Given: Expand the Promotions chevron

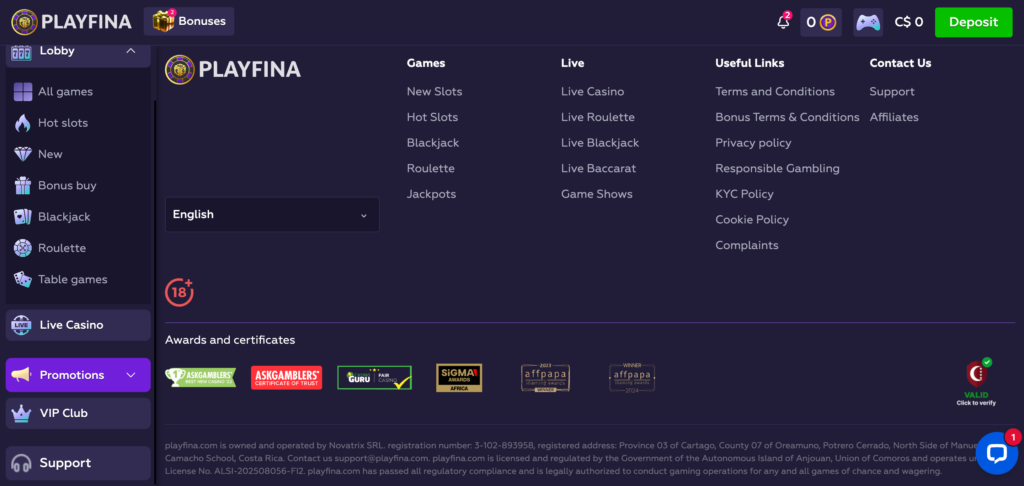Looking at the screenshot, I should (131, 375).
